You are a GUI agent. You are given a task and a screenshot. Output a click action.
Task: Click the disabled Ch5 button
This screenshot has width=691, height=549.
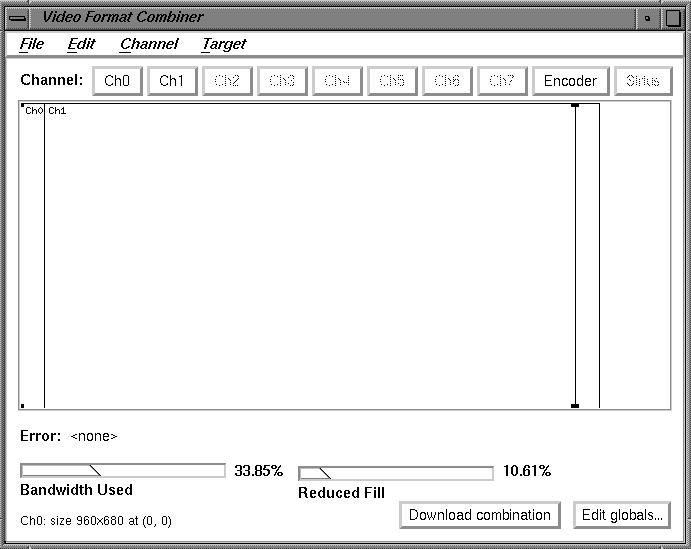[x=392, y=81]
